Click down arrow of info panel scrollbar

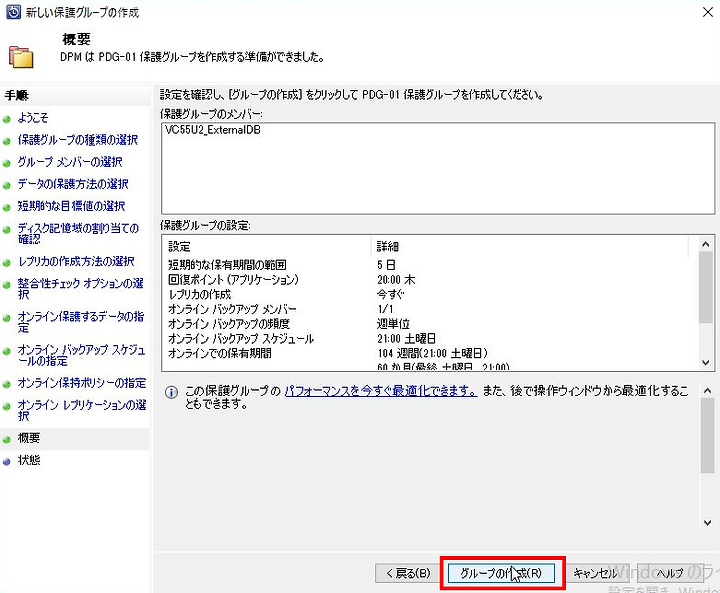point(707,522)
